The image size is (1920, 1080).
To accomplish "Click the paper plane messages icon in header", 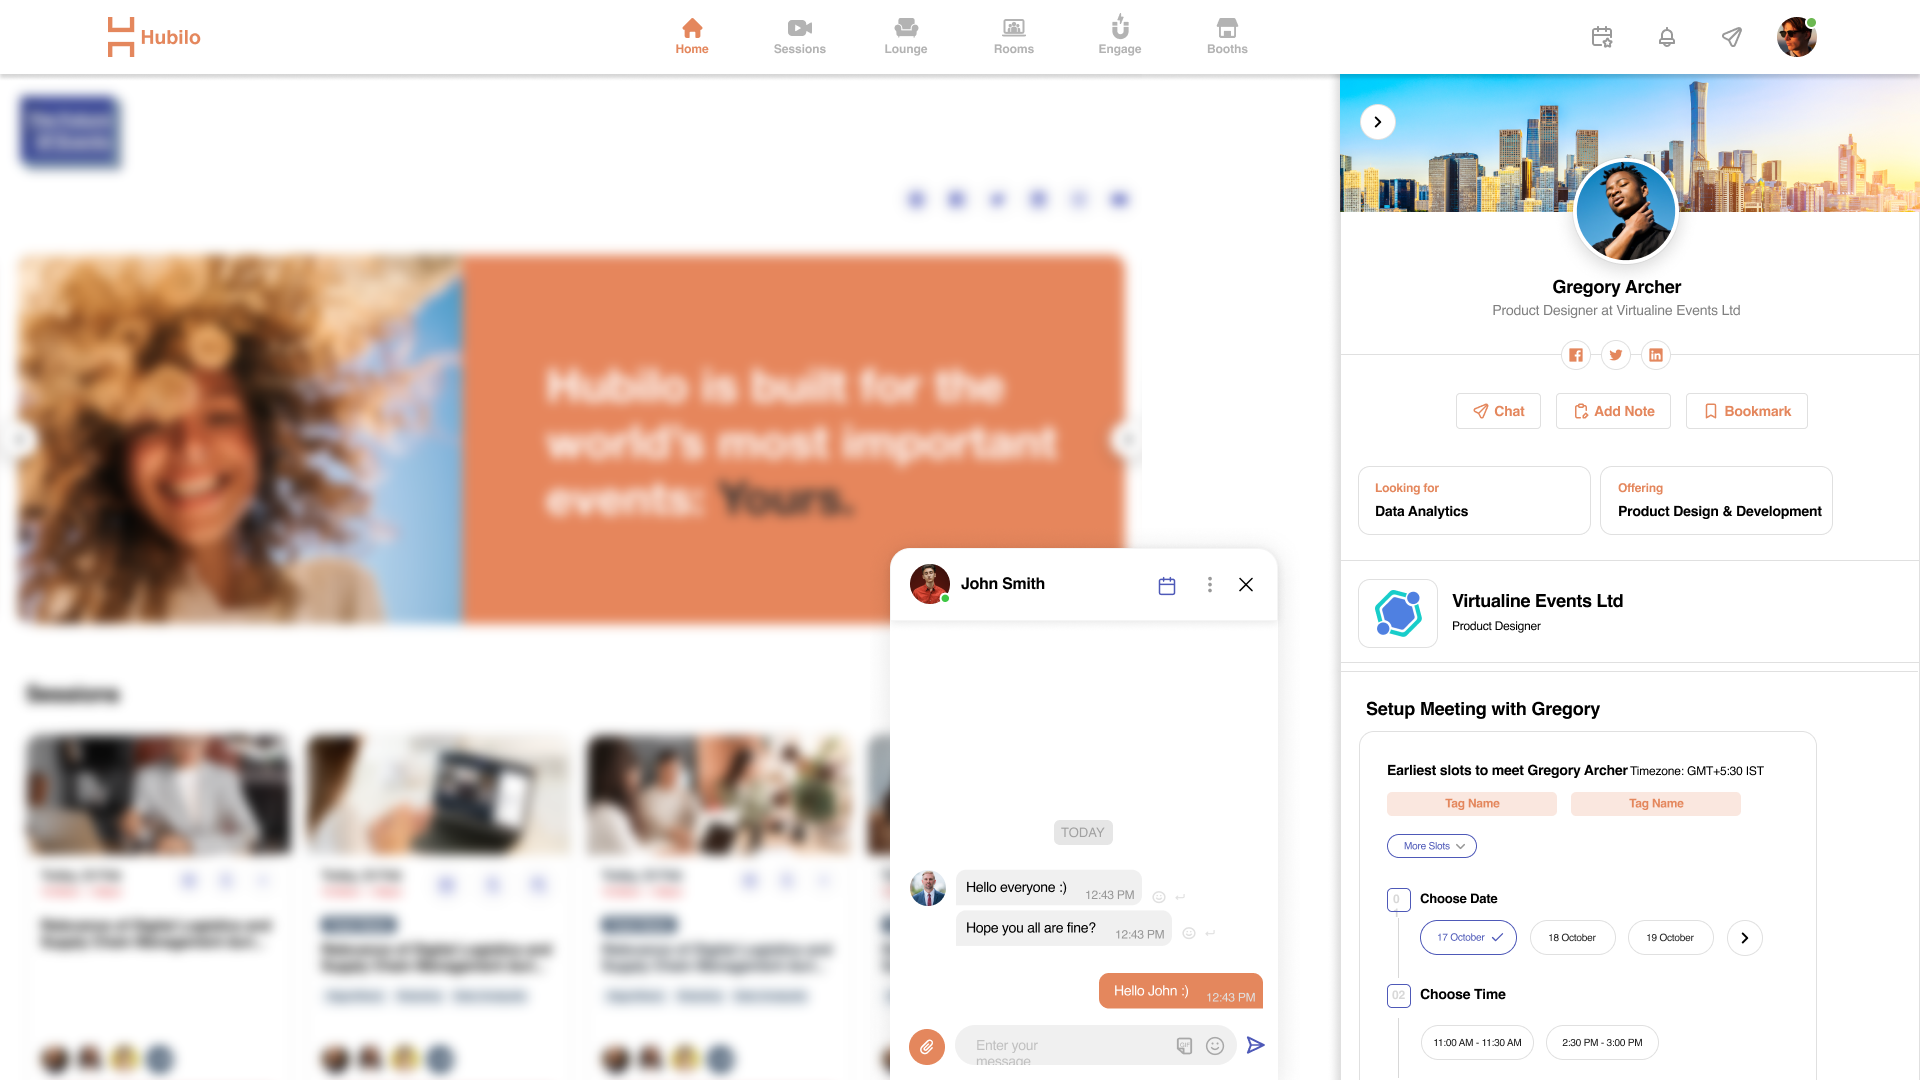I will pyautogui.click(x=1732, y=37).
